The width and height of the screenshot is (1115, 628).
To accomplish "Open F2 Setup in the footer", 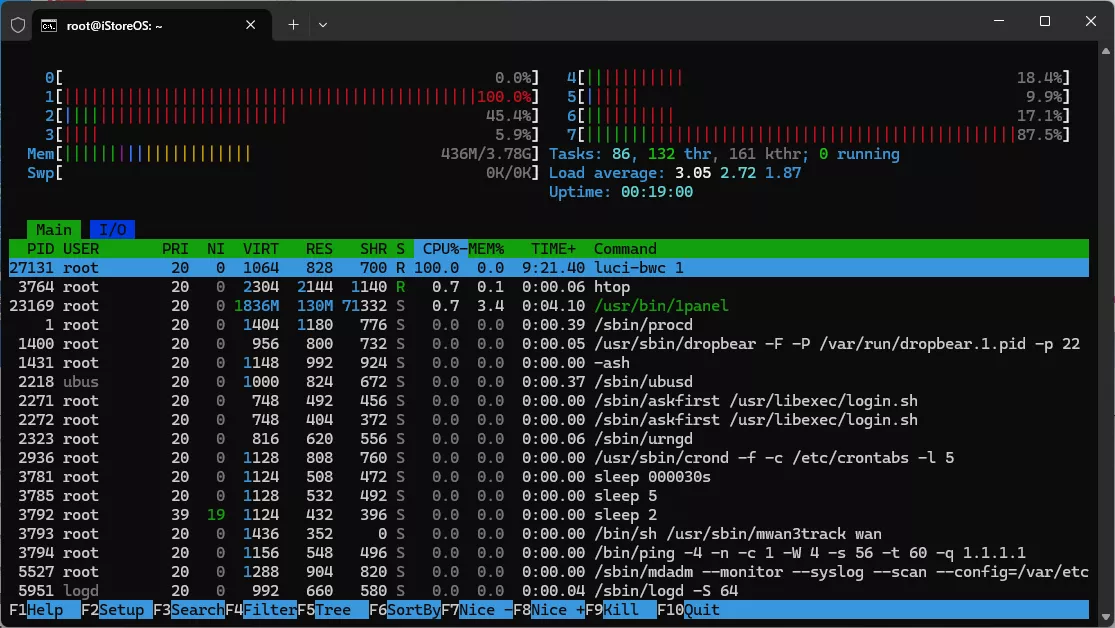I will [120, 610].
